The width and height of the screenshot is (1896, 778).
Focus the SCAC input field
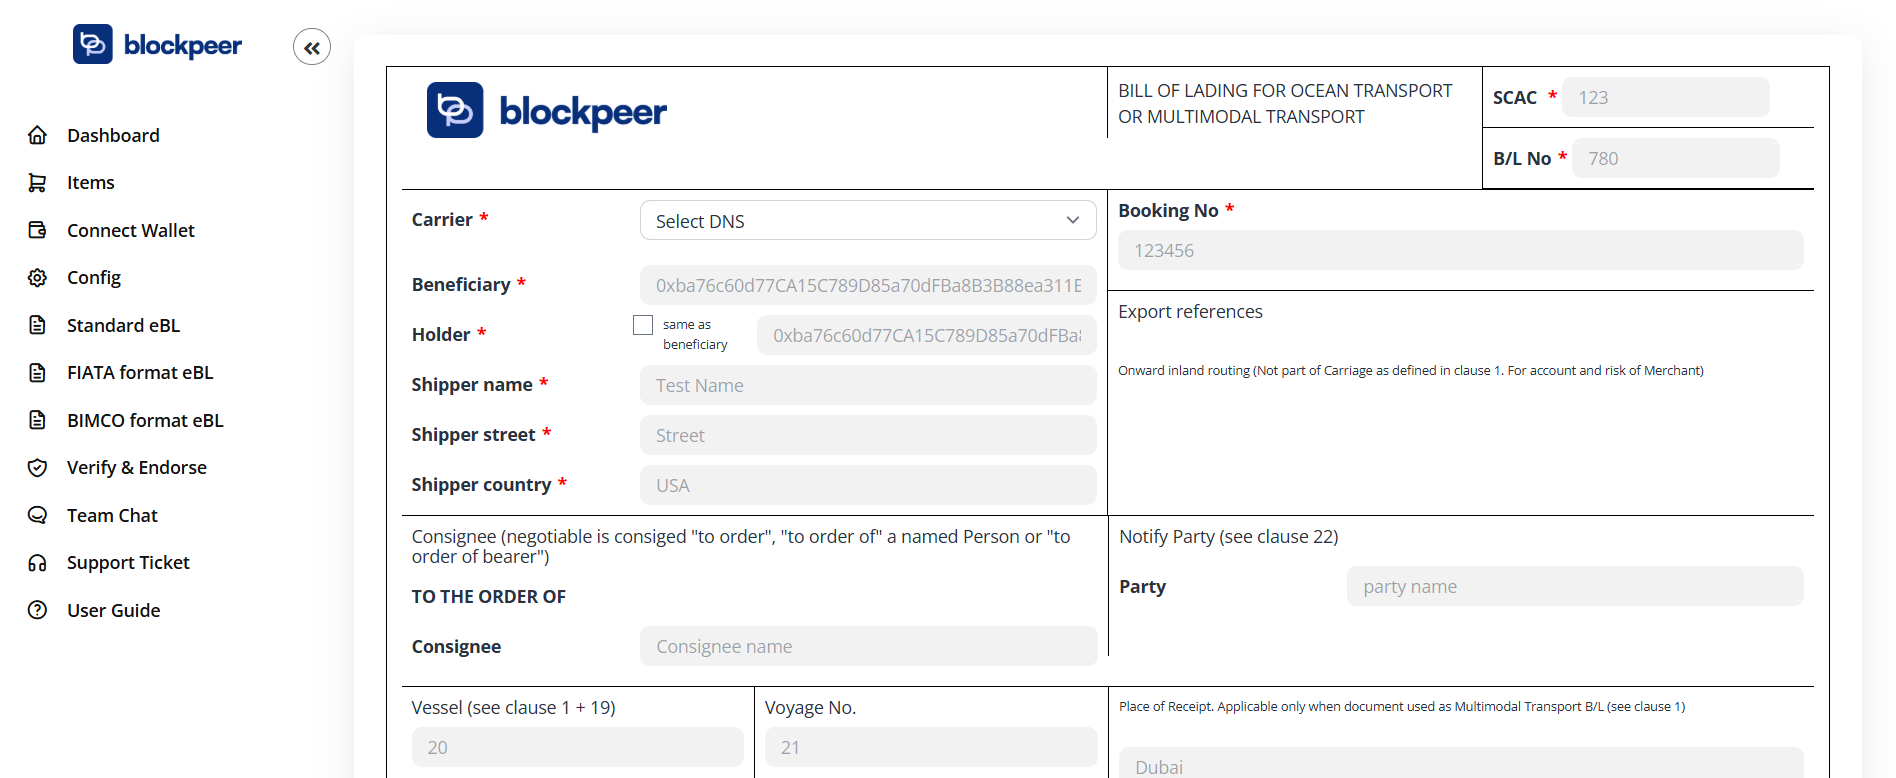[x=1665, y=98]
